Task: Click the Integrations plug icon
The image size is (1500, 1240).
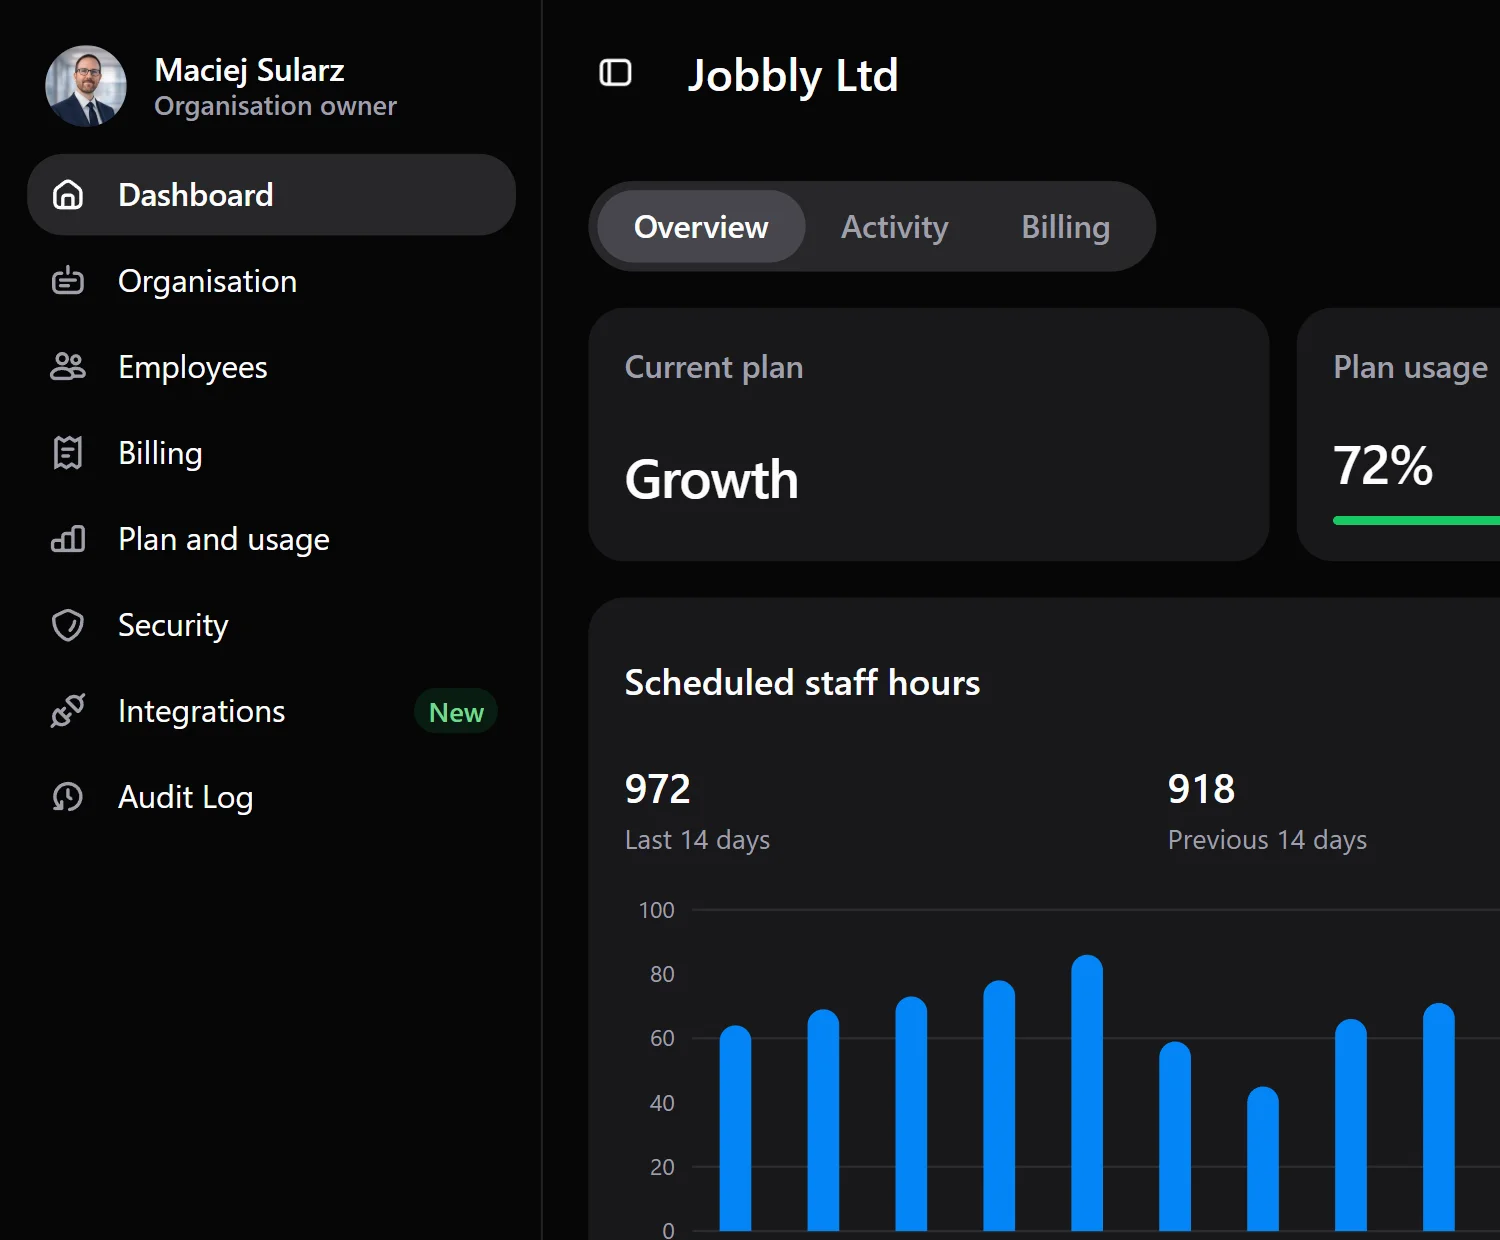Action: (68, 711)
